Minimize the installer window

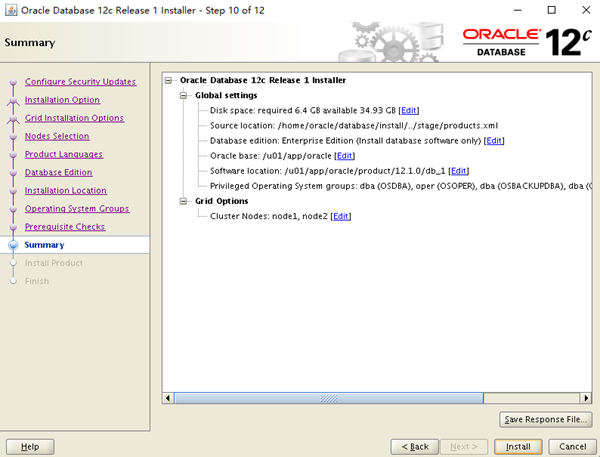pyautogui.click(x=517, y=10)
